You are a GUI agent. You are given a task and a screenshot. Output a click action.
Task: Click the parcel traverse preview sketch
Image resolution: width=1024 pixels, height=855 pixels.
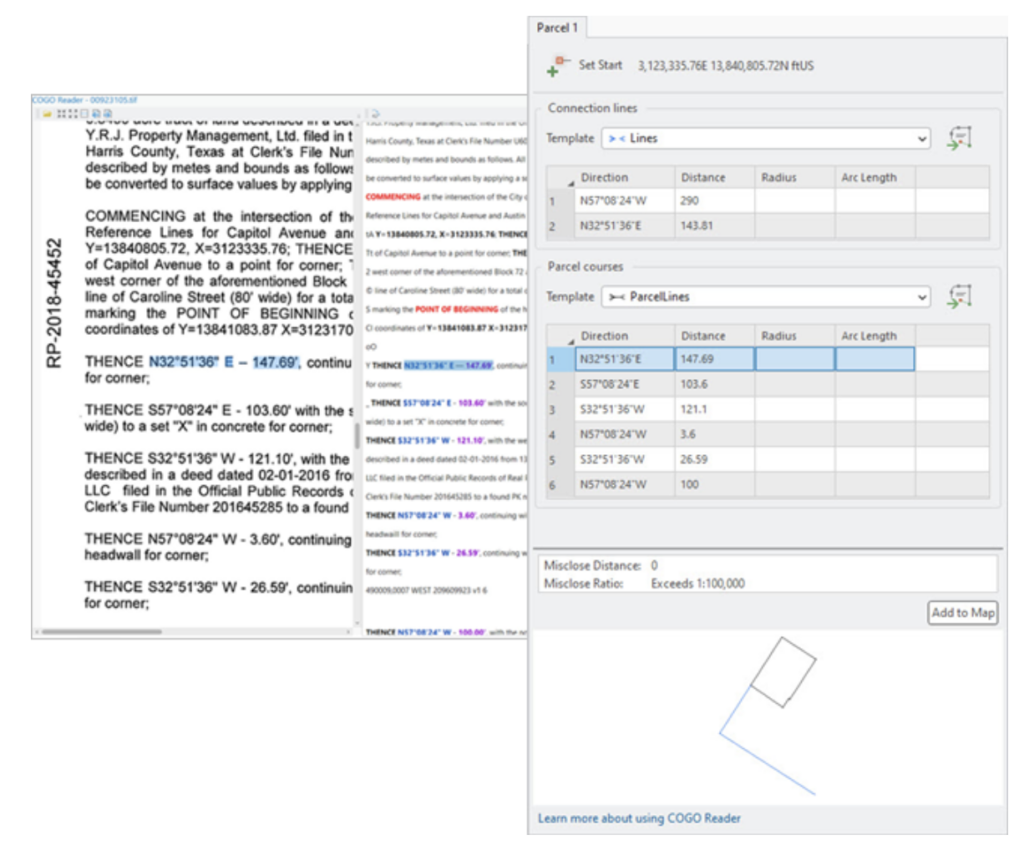(768, 716)
